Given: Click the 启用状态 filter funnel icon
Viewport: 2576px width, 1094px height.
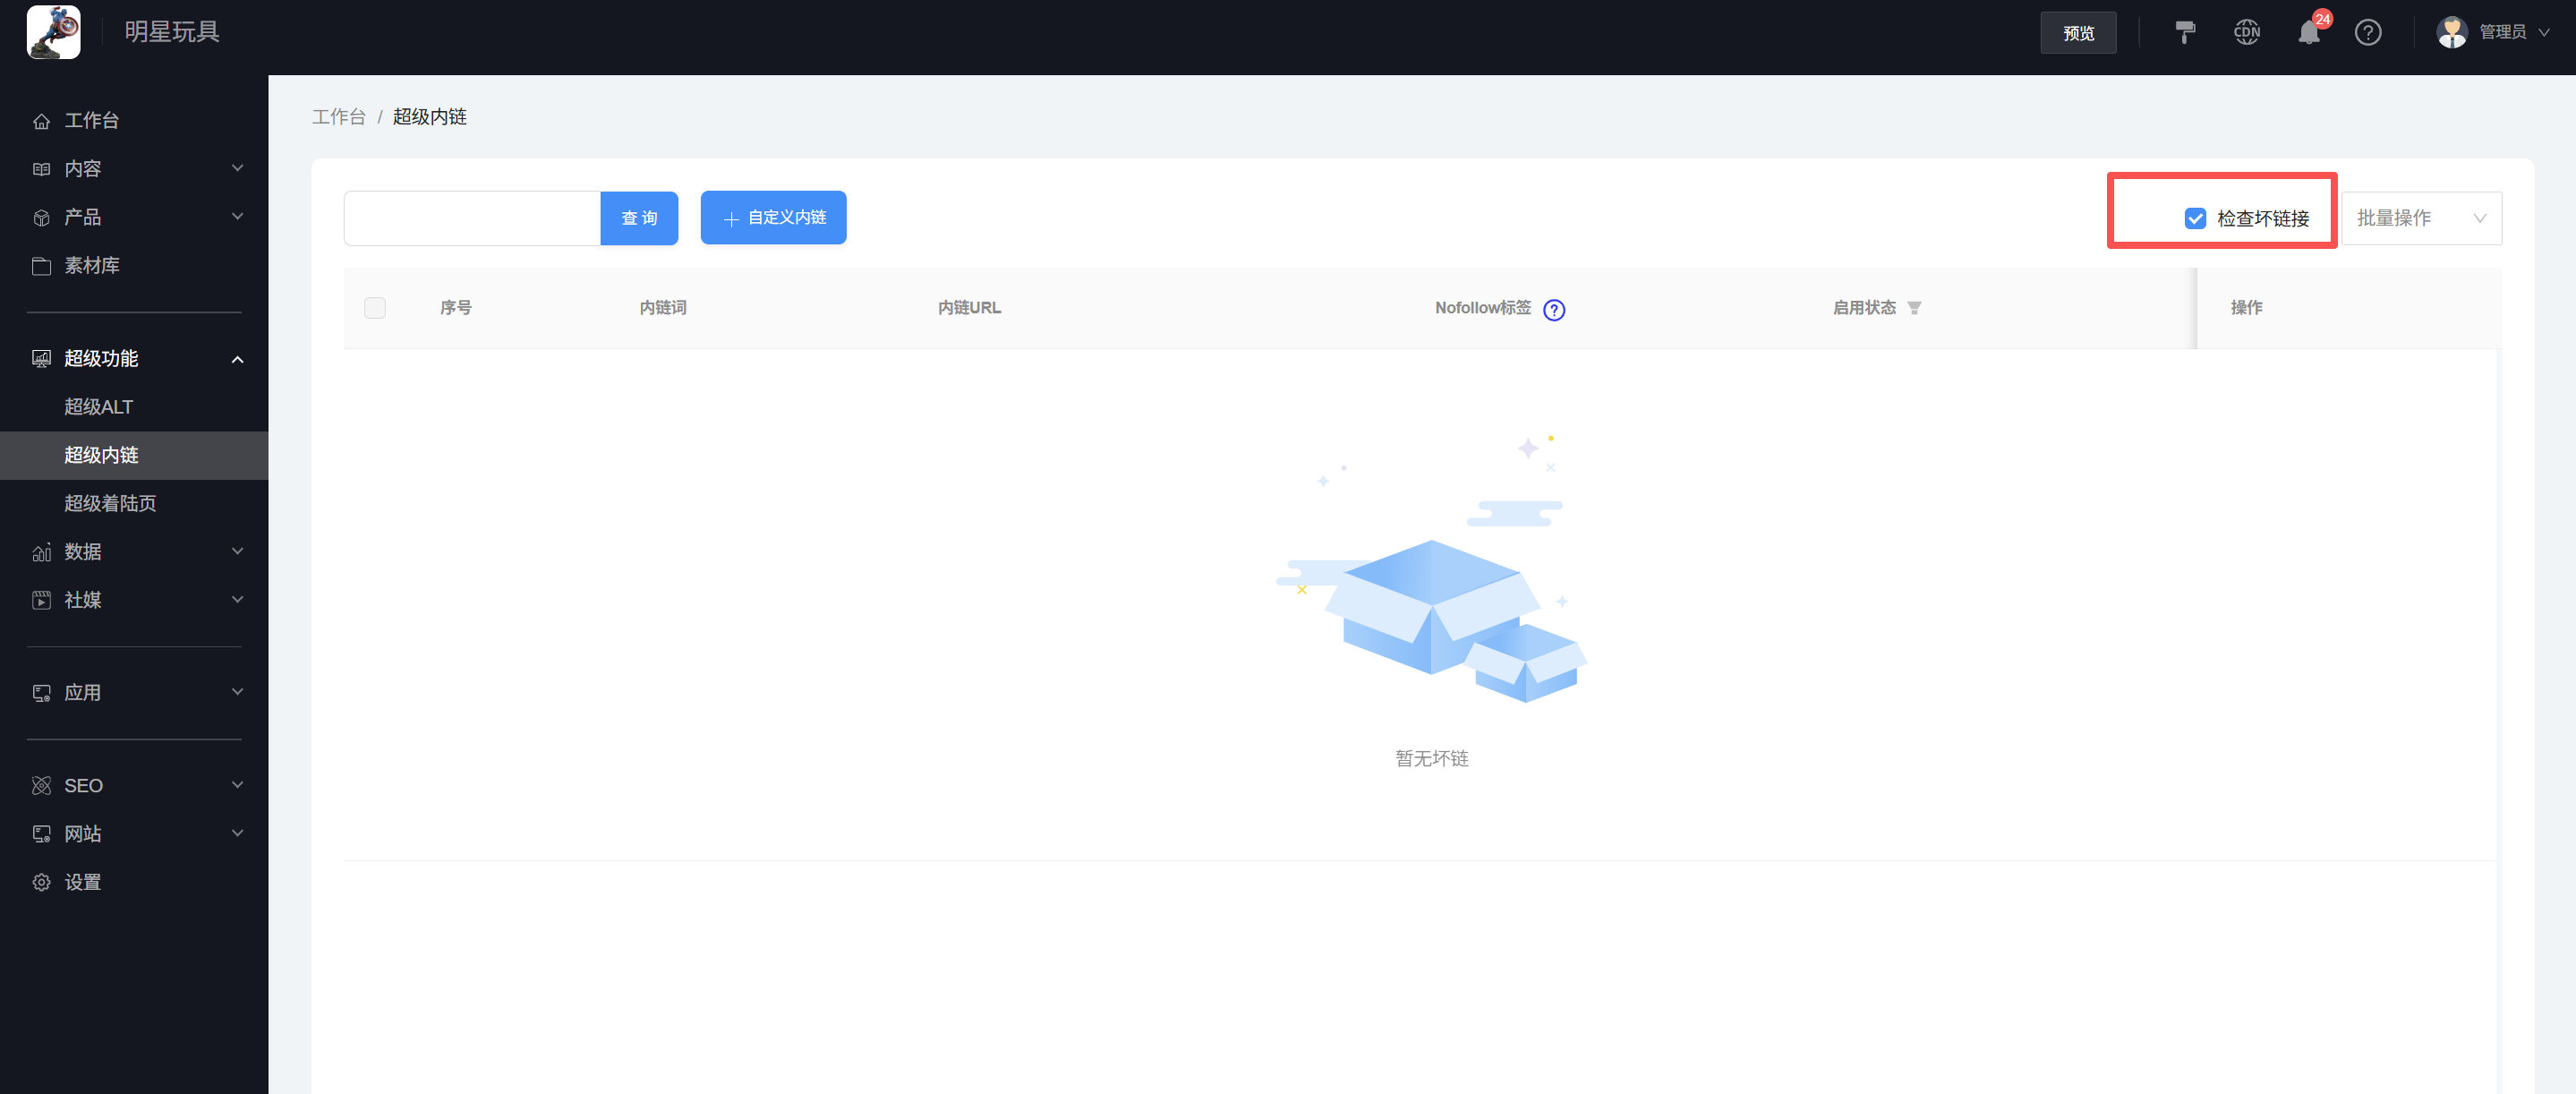Looking at the screenshot, I should point(1914,308).
